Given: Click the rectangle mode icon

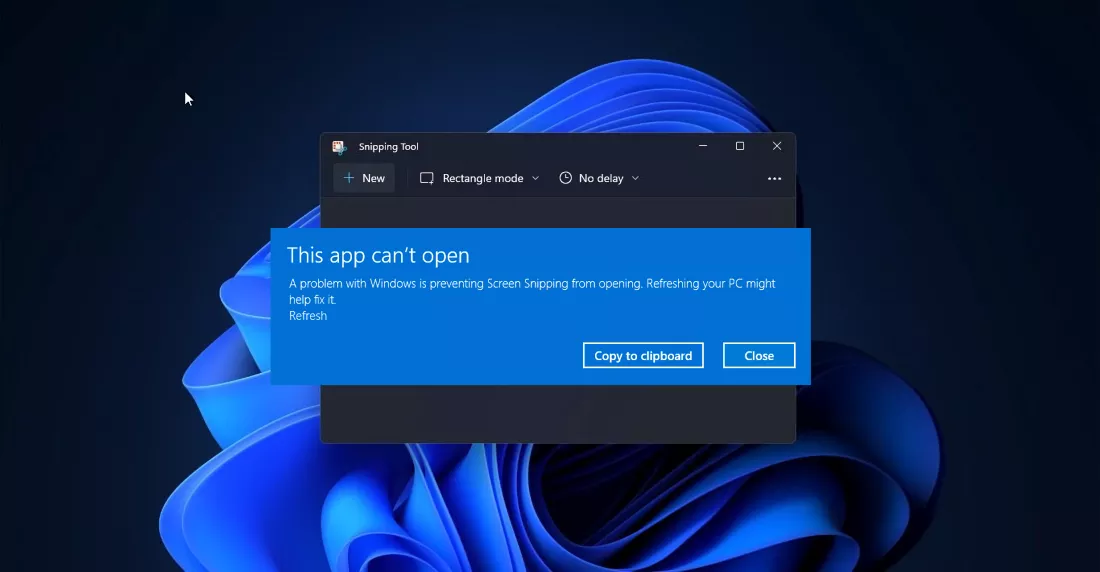Looking at the screenshot, I should coord(427,178).
